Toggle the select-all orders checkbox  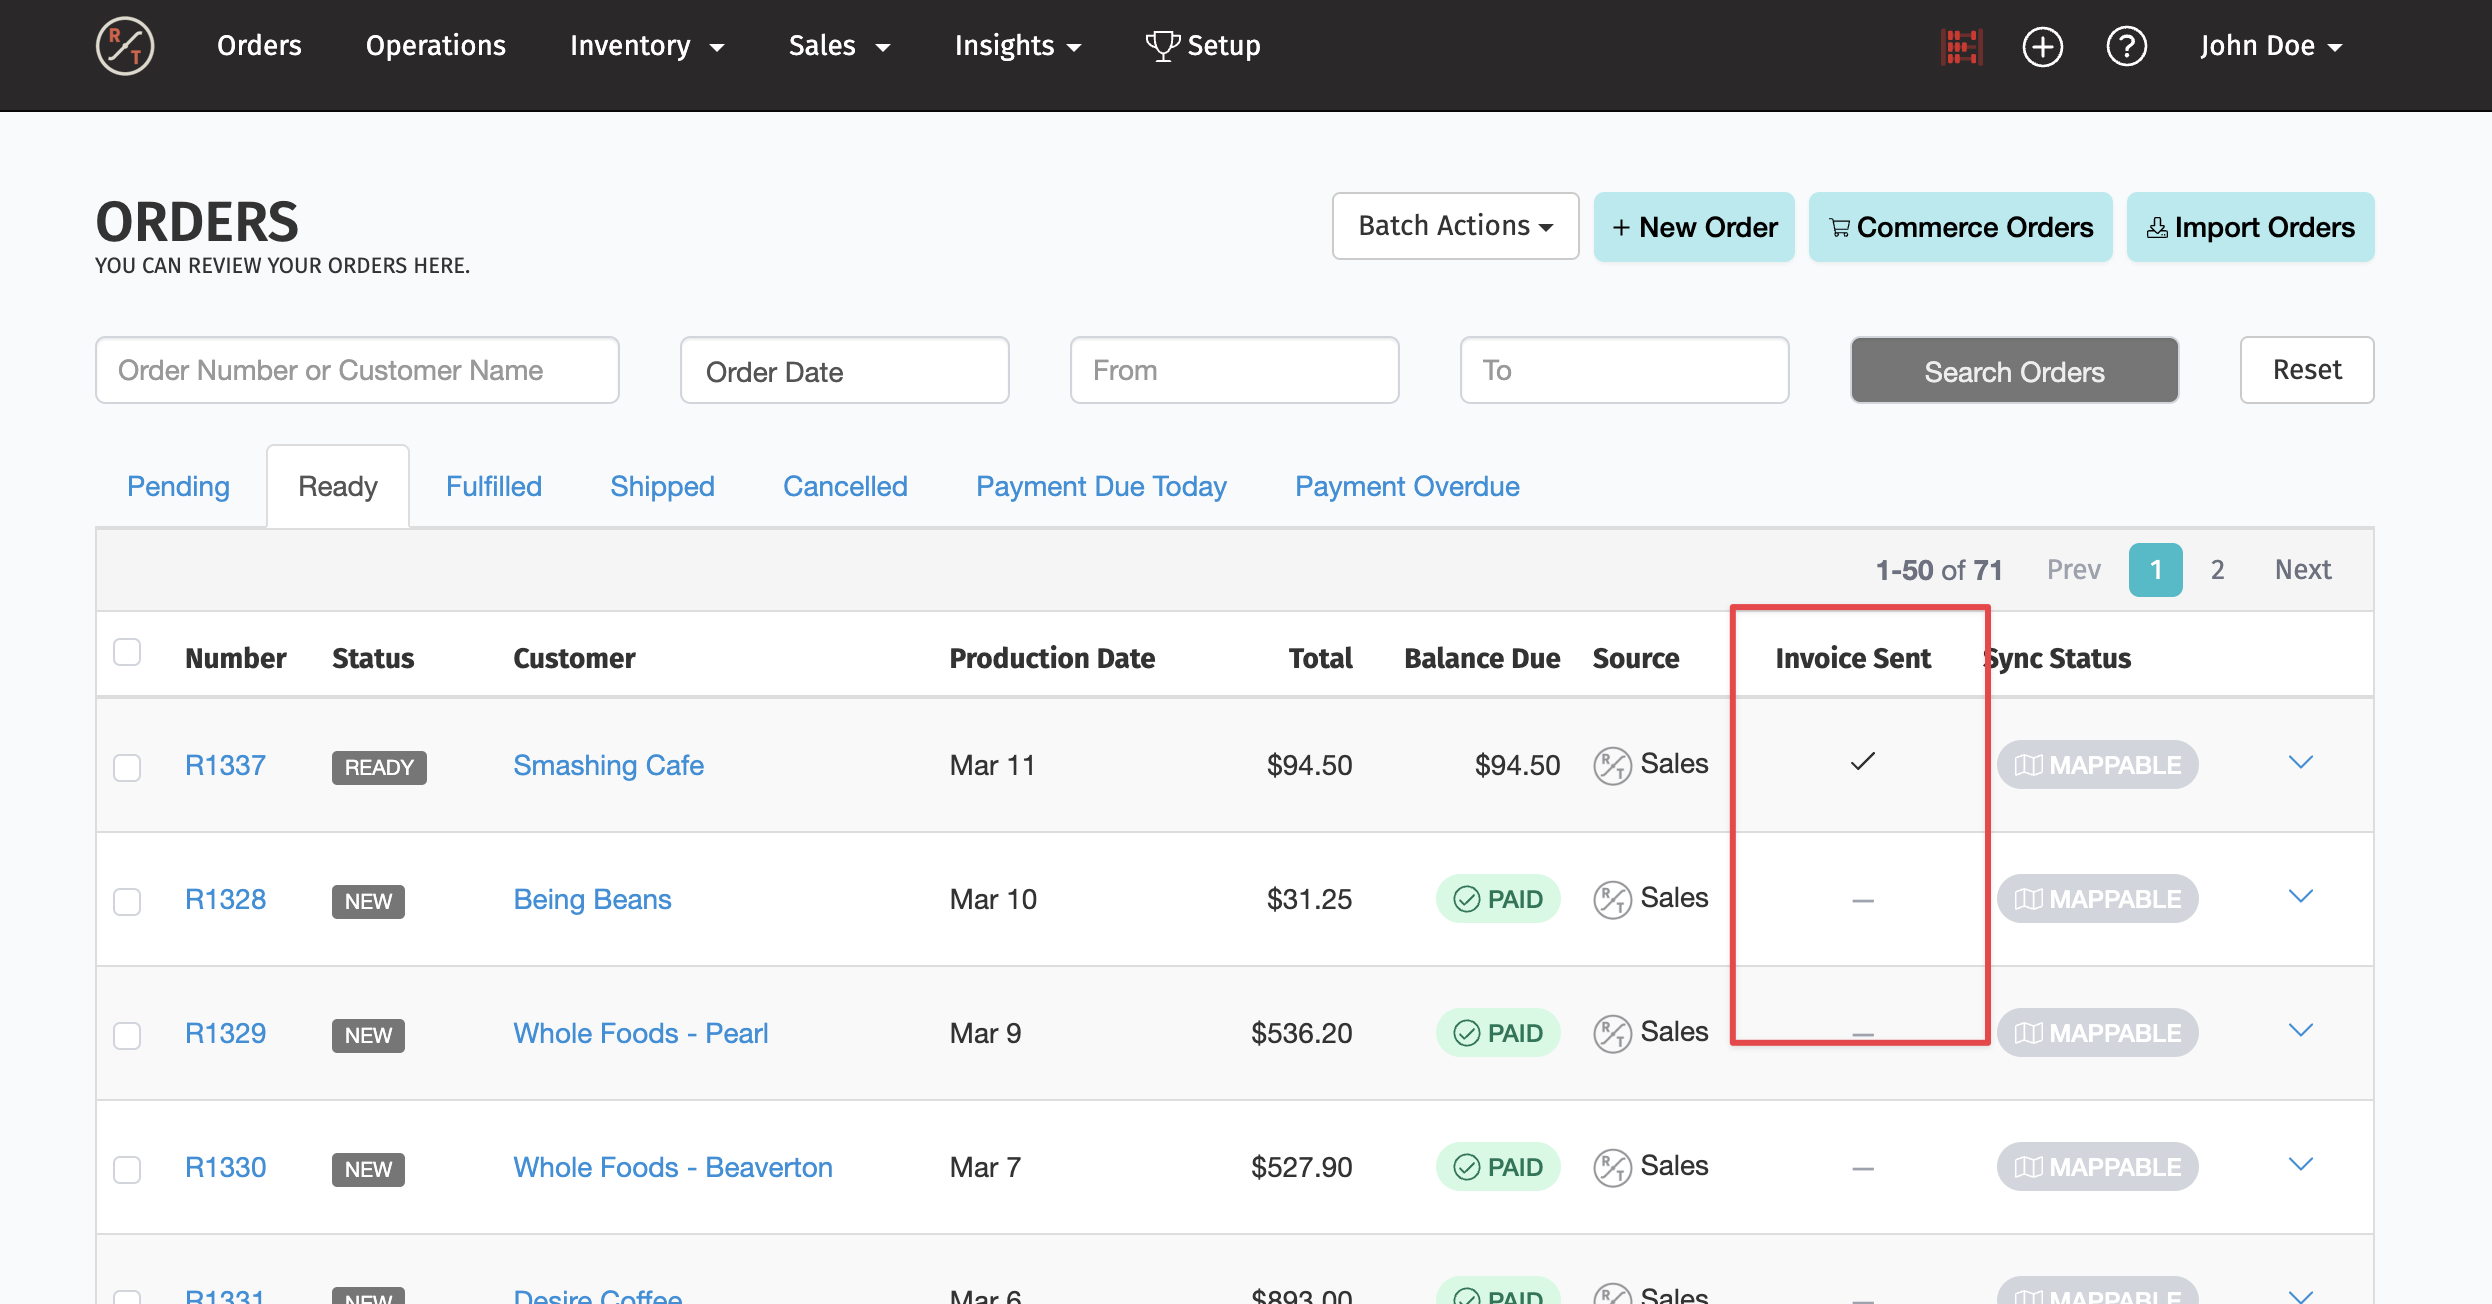tap(127, 653)
